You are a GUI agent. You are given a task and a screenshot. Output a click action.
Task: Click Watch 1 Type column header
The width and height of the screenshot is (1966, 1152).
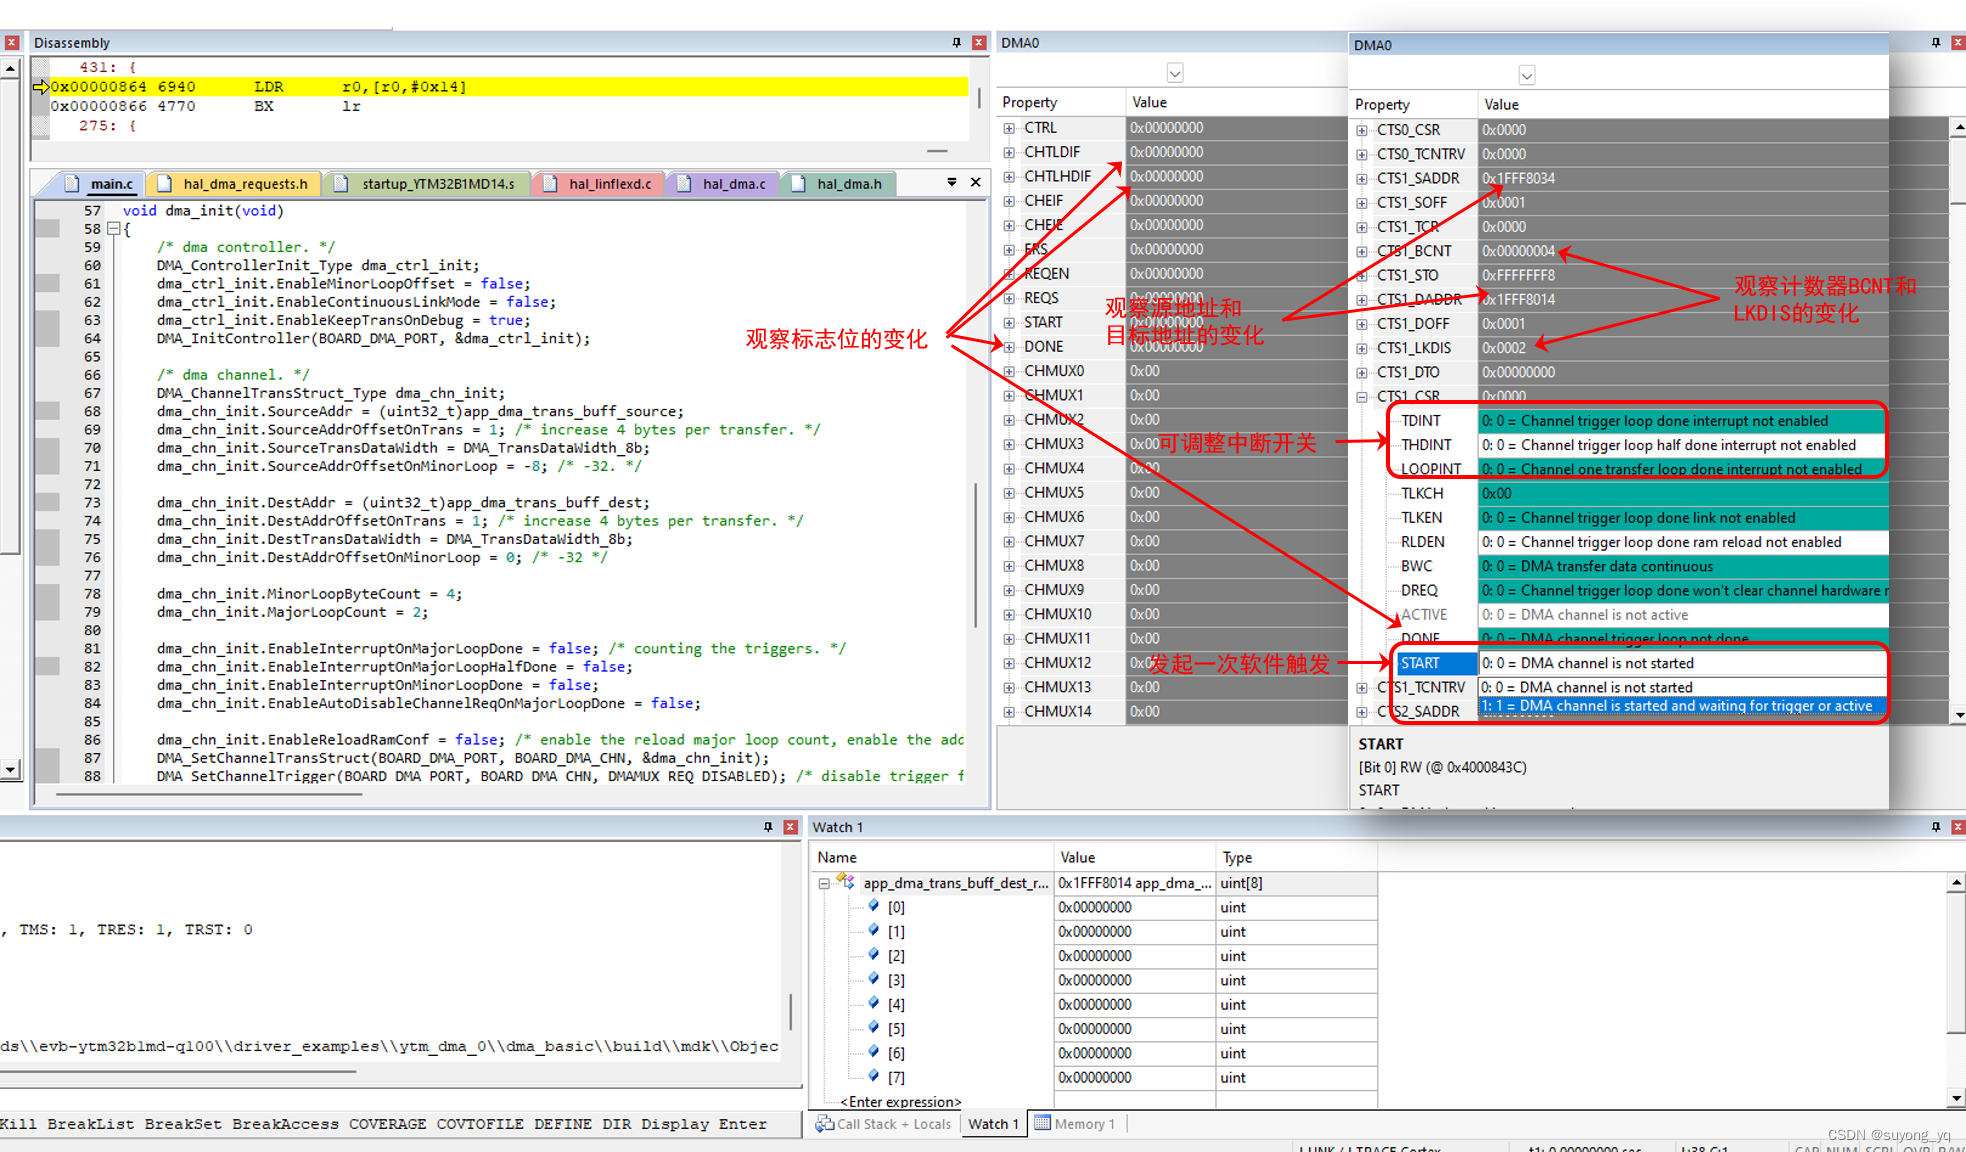coord(1296,857)
